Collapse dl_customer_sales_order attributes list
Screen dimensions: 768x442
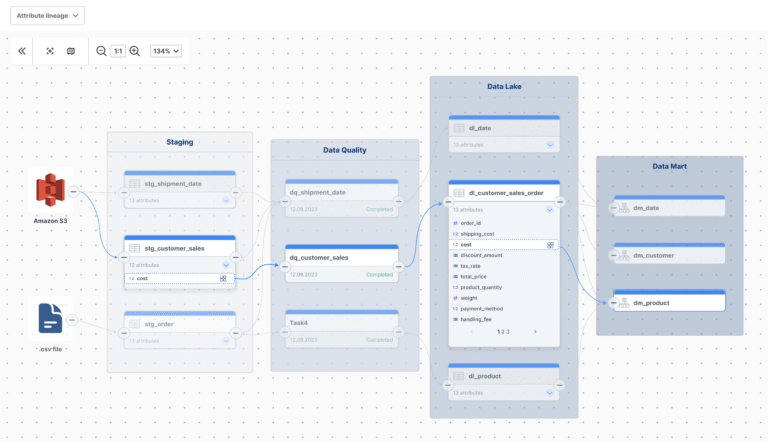coord(550,210)
